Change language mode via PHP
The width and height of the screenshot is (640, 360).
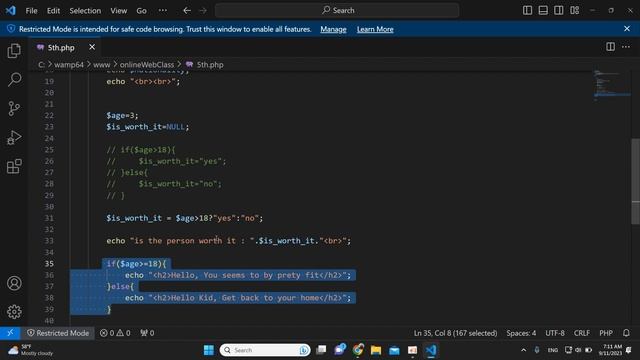click(606, 333)
